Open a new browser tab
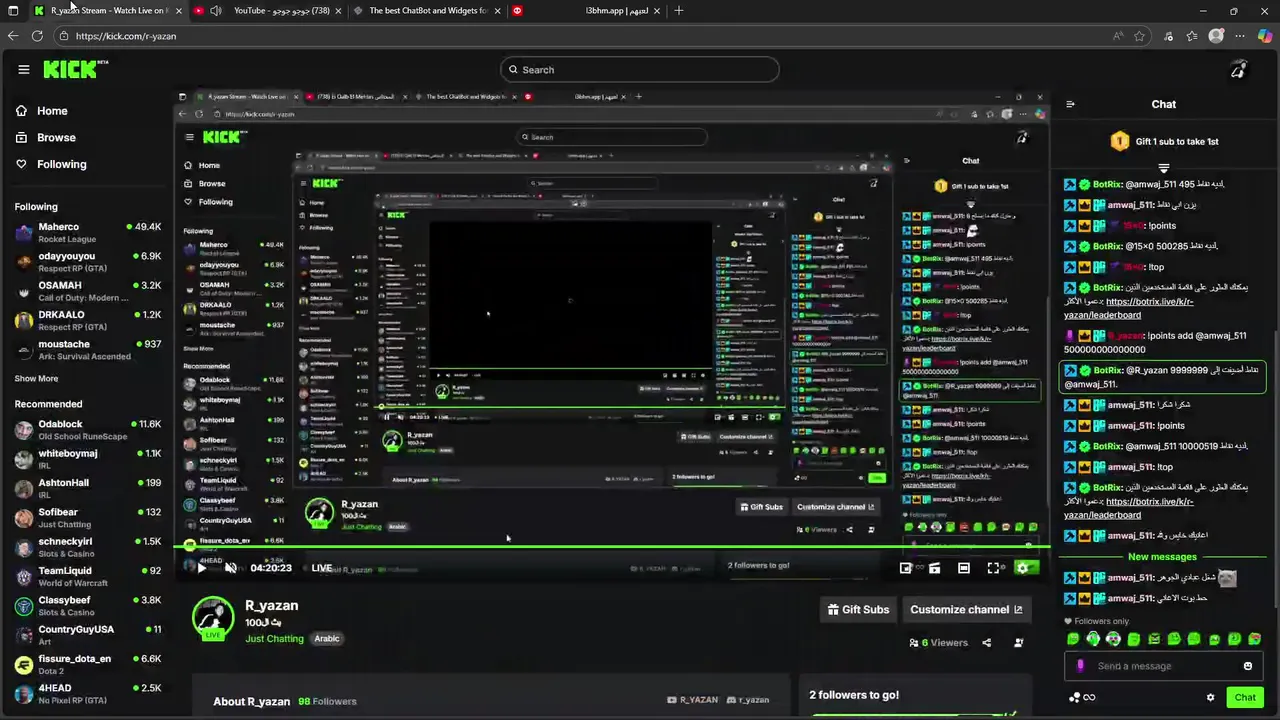The height and width of the screenshot is (720, 1280). point(679,10)
